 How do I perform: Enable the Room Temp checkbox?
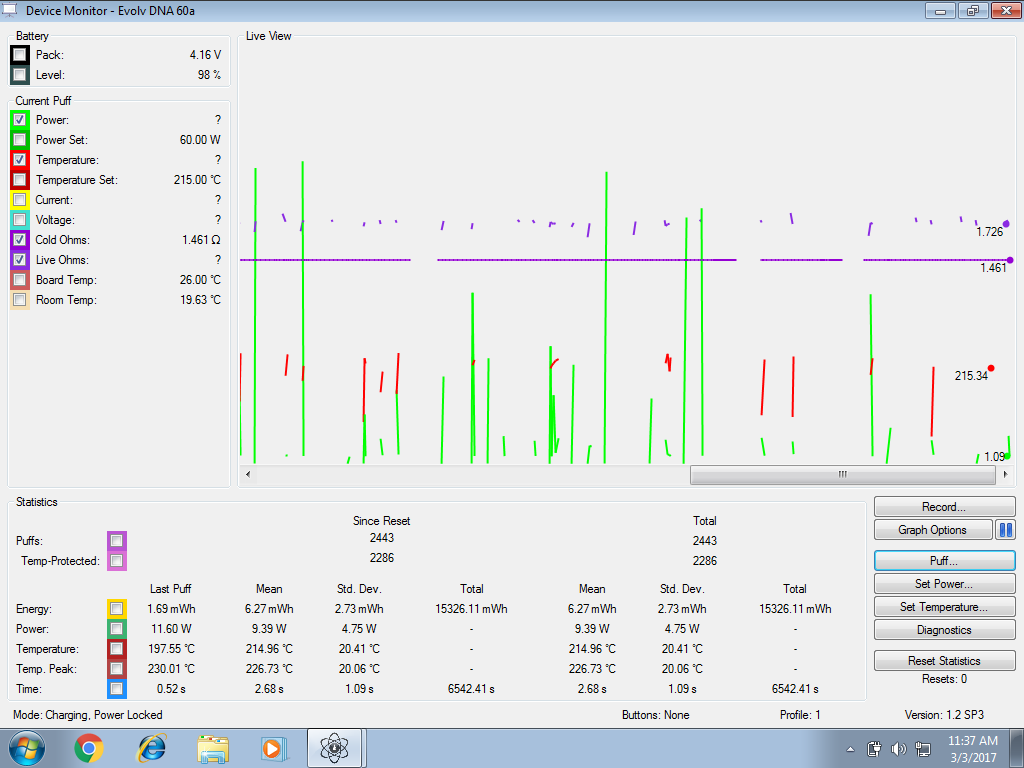tap(20, 300)
